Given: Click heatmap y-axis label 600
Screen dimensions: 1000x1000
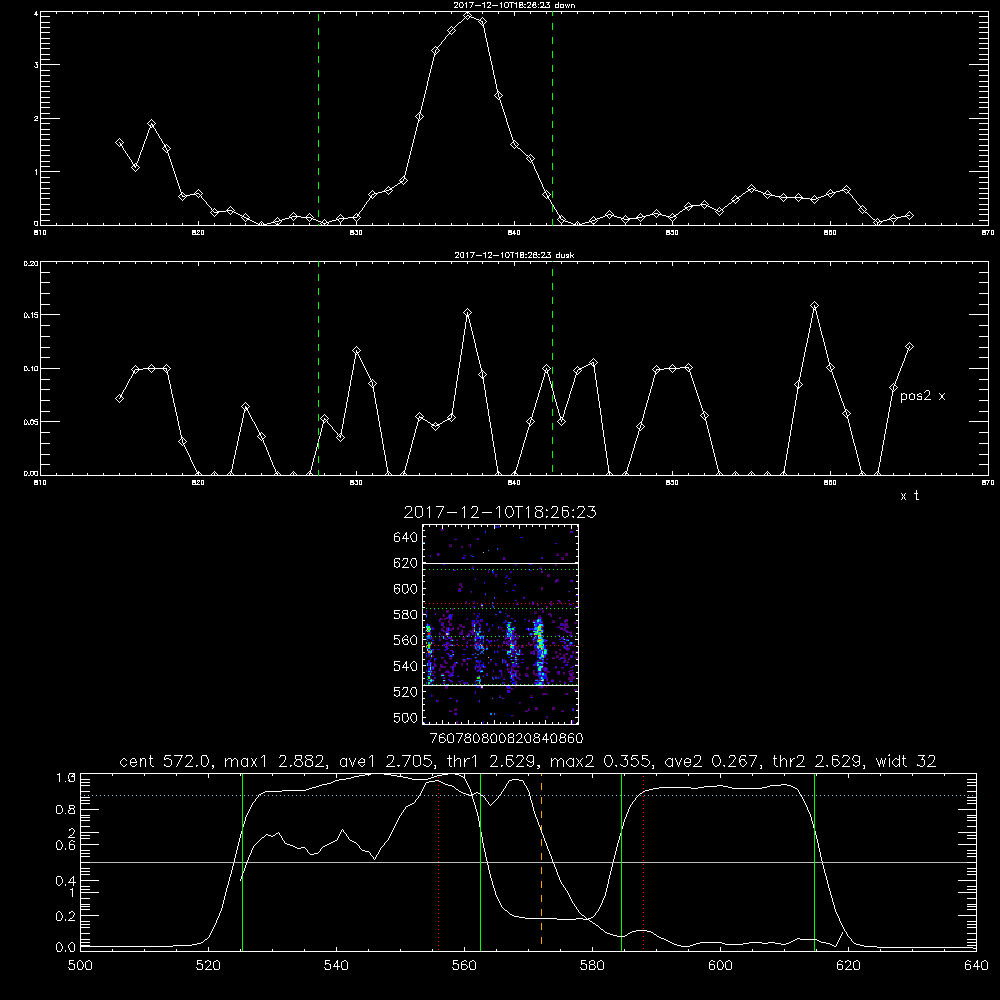Looking at the screenshot, I should 406,589.
